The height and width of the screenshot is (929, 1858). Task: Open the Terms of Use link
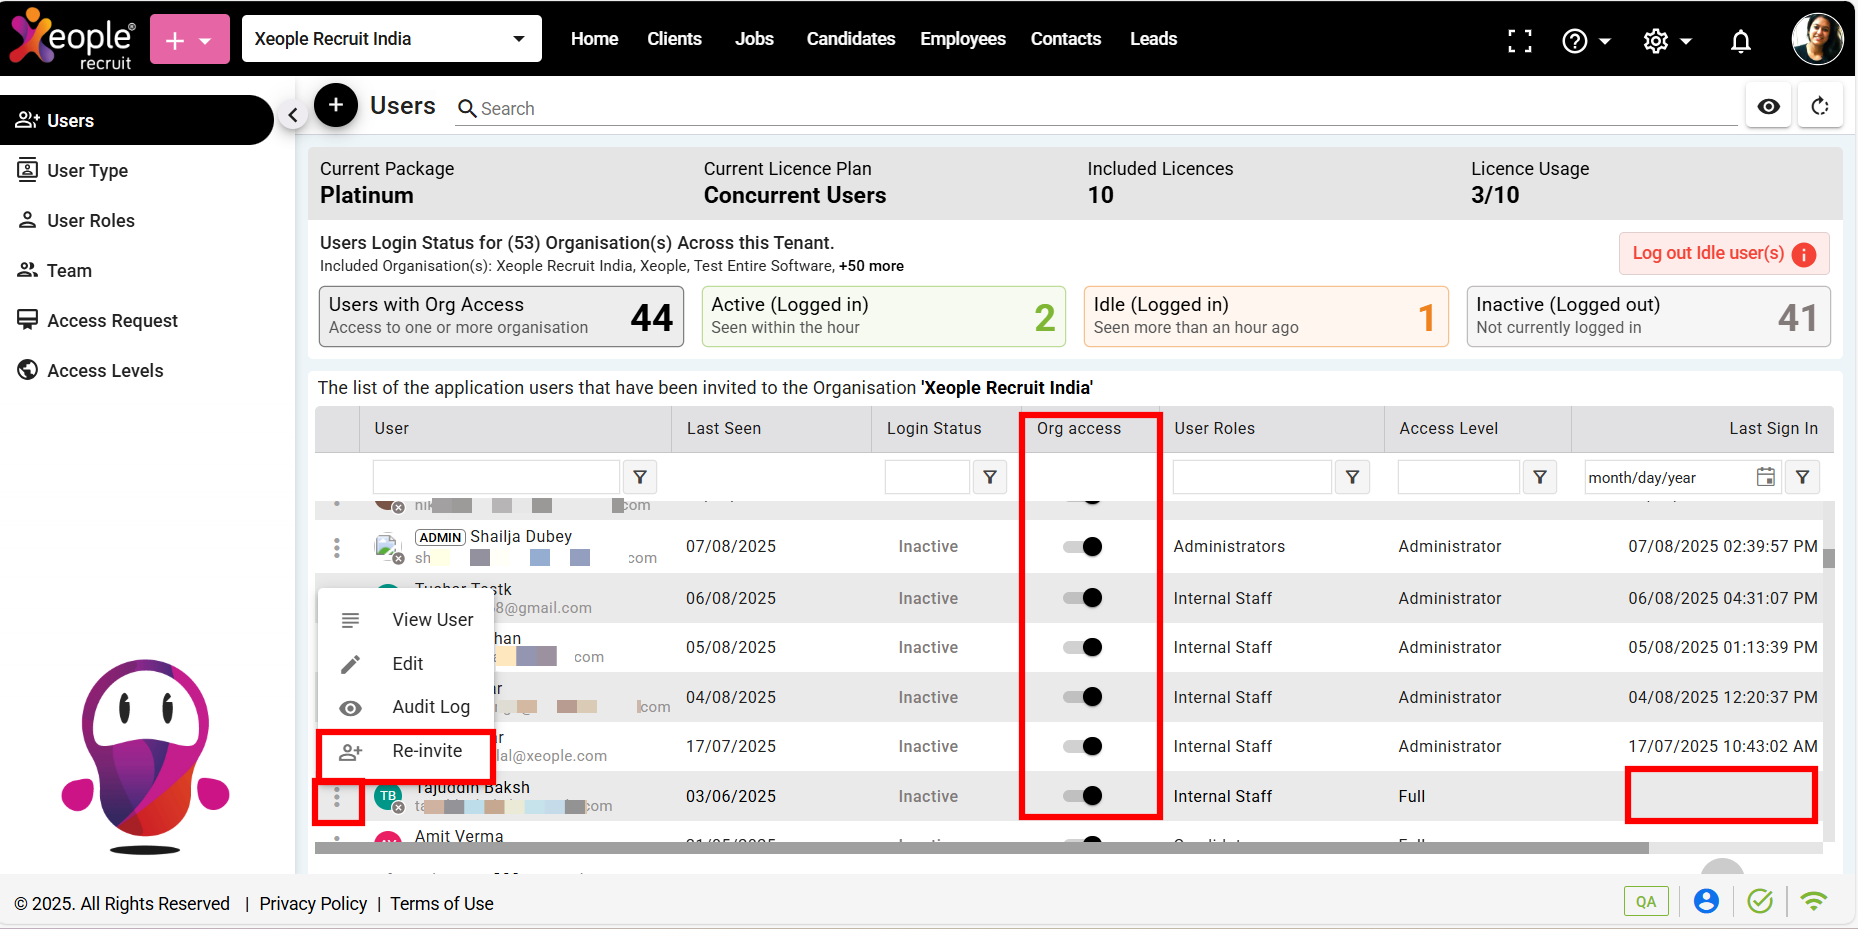pos(442,904)
